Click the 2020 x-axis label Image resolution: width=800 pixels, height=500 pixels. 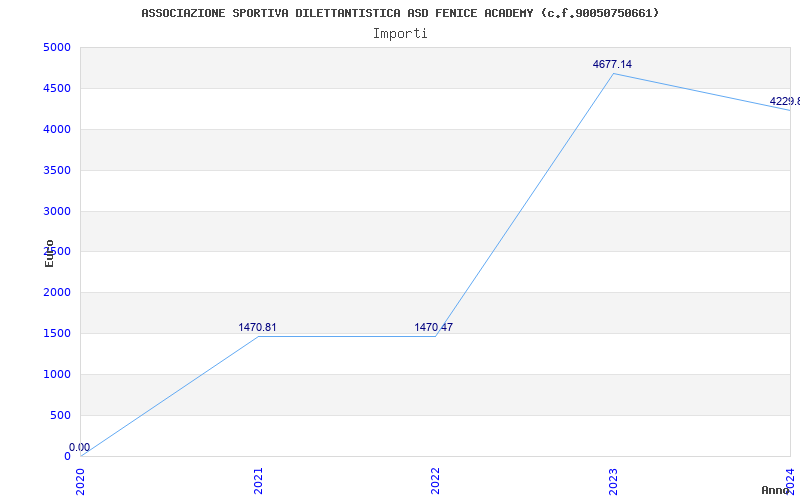[x=81, y=481]
